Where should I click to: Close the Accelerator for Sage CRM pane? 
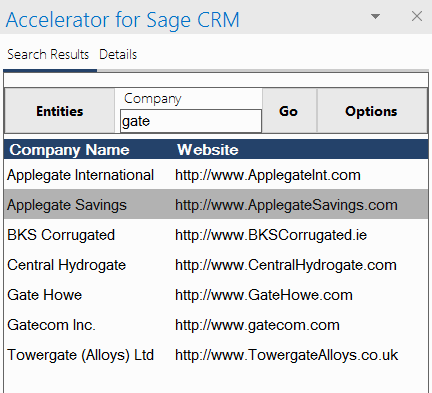point(417,16)
